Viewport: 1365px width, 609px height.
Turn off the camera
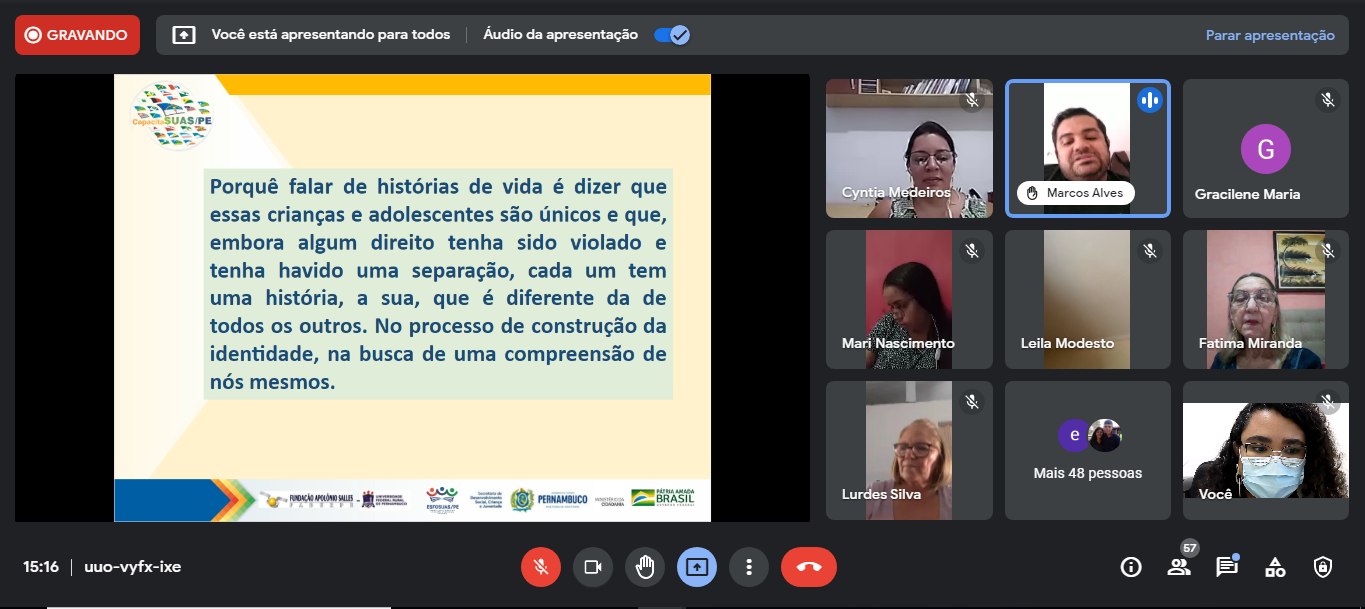tap(592, 567)
